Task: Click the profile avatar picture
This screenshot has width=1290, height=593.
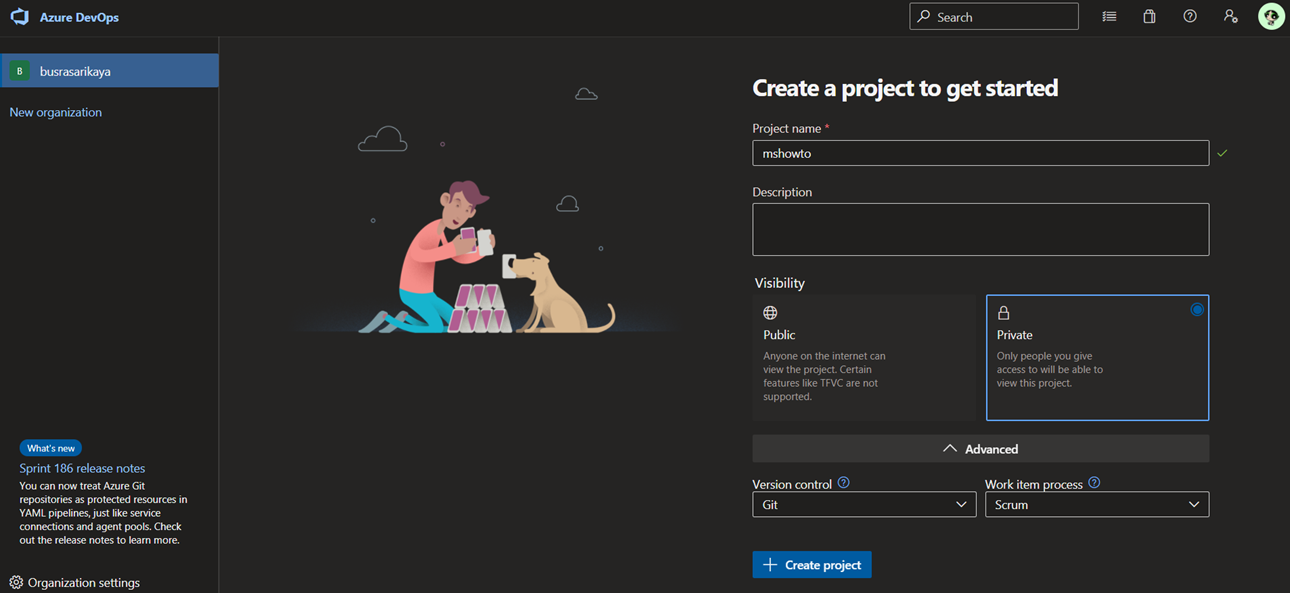Action: (x=1271, y=17)
